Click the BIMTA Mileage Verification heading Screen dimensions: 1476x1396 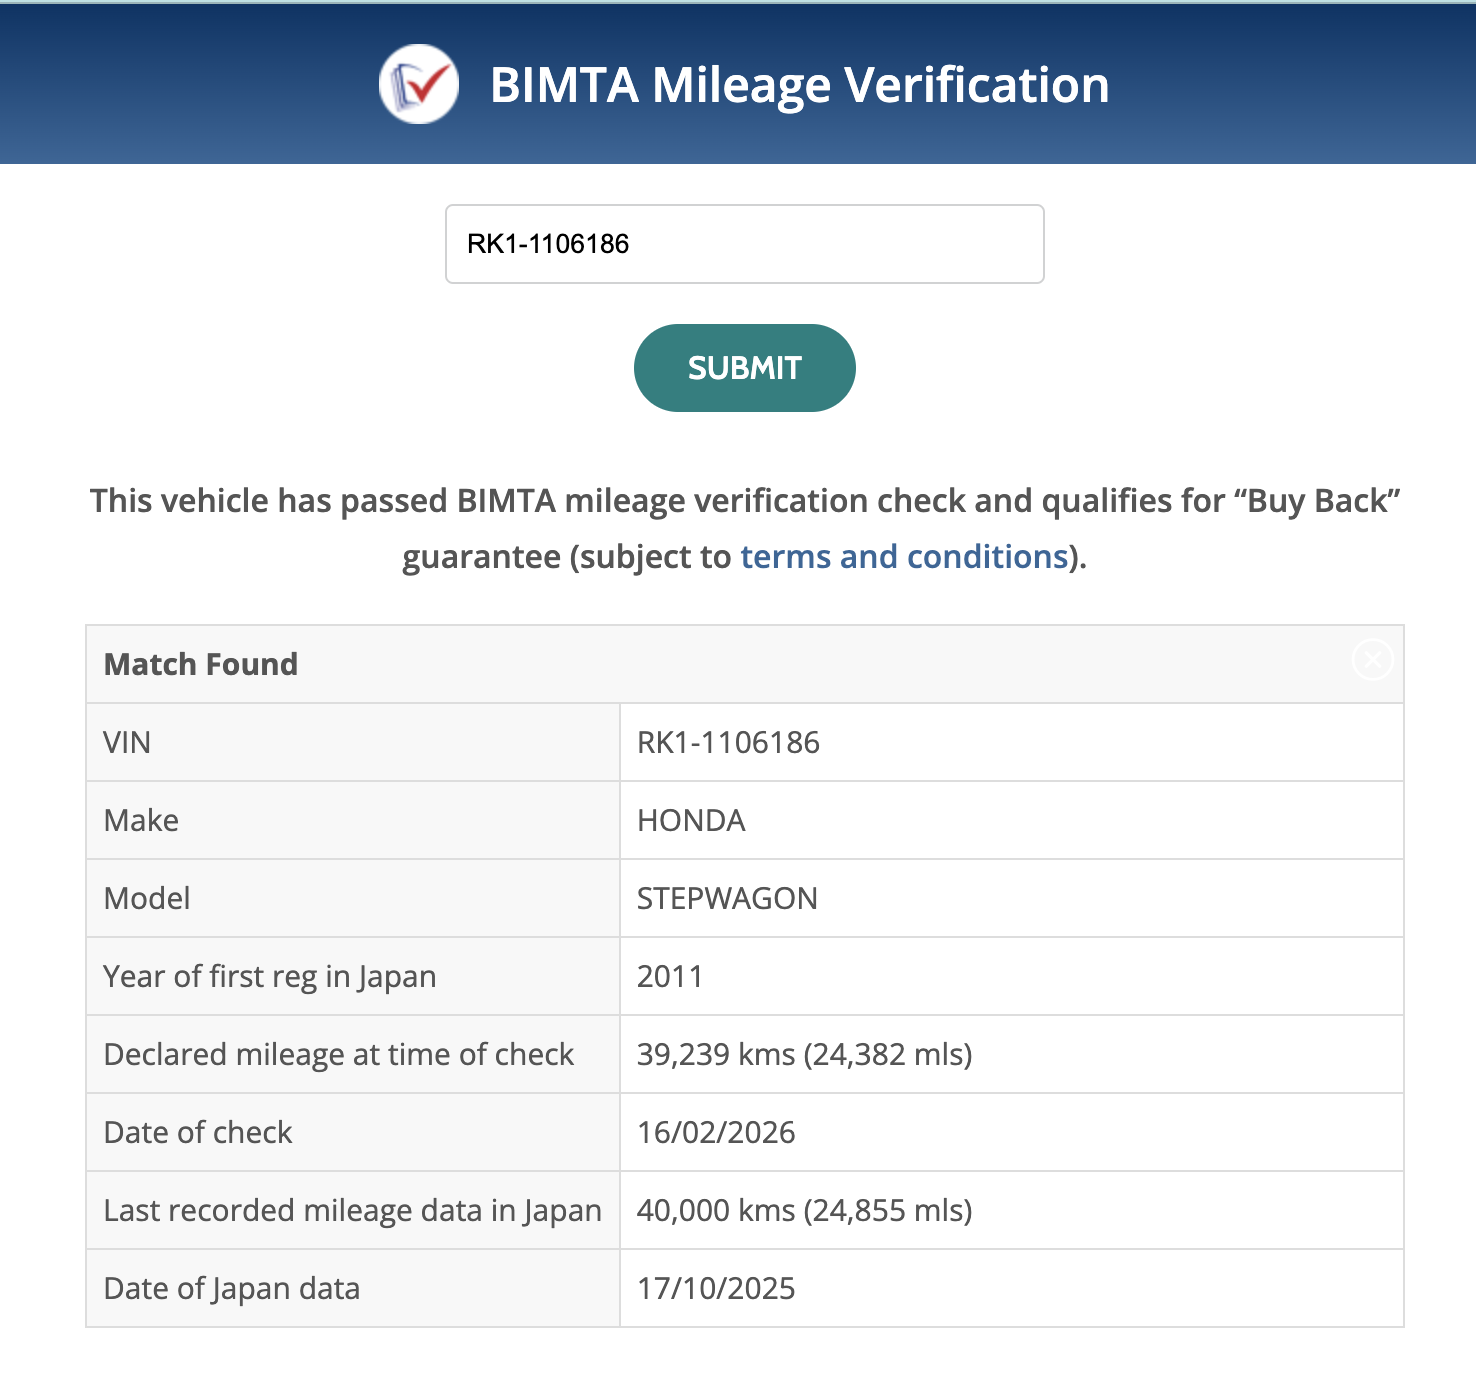coord(799,85)
